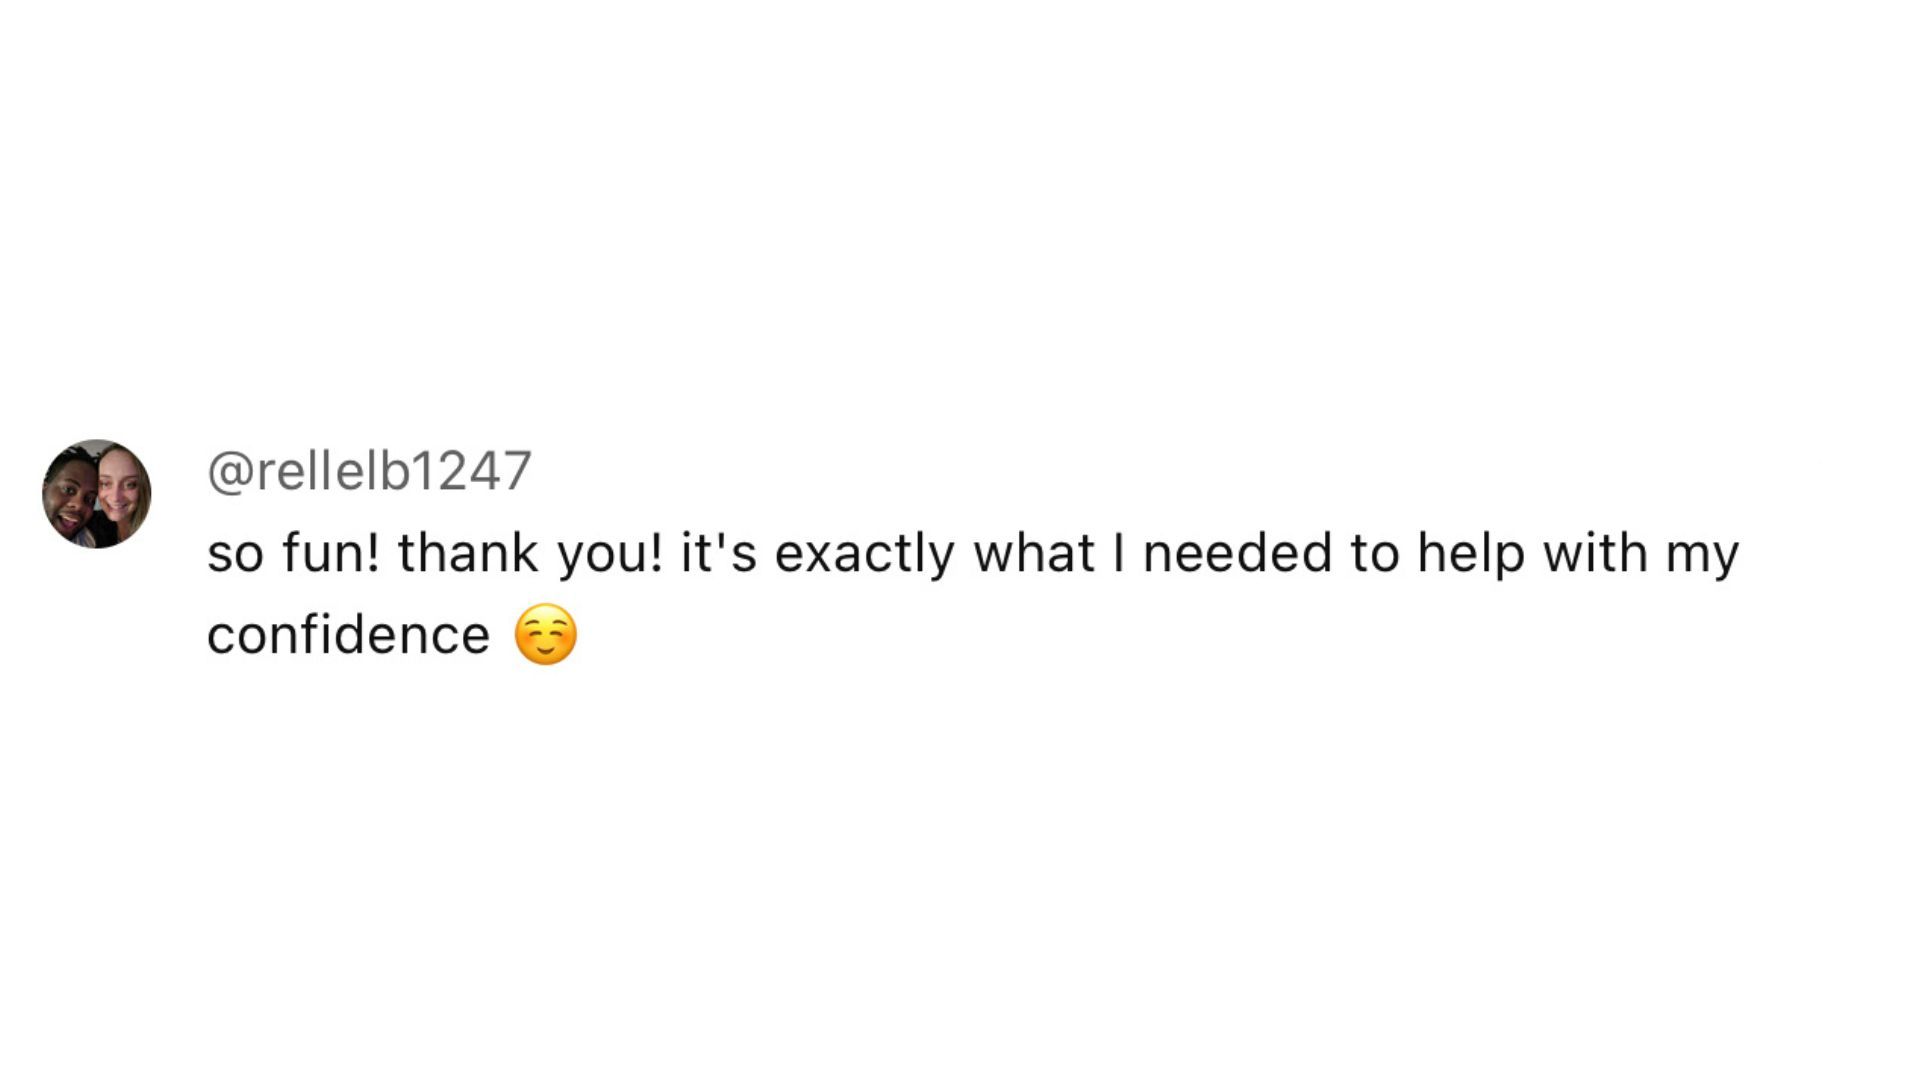Image resolution: width=1920 pixels, height=1080 pixels.
Task: Click the smiling face emoji after confidence
Action: click(545, 635)
